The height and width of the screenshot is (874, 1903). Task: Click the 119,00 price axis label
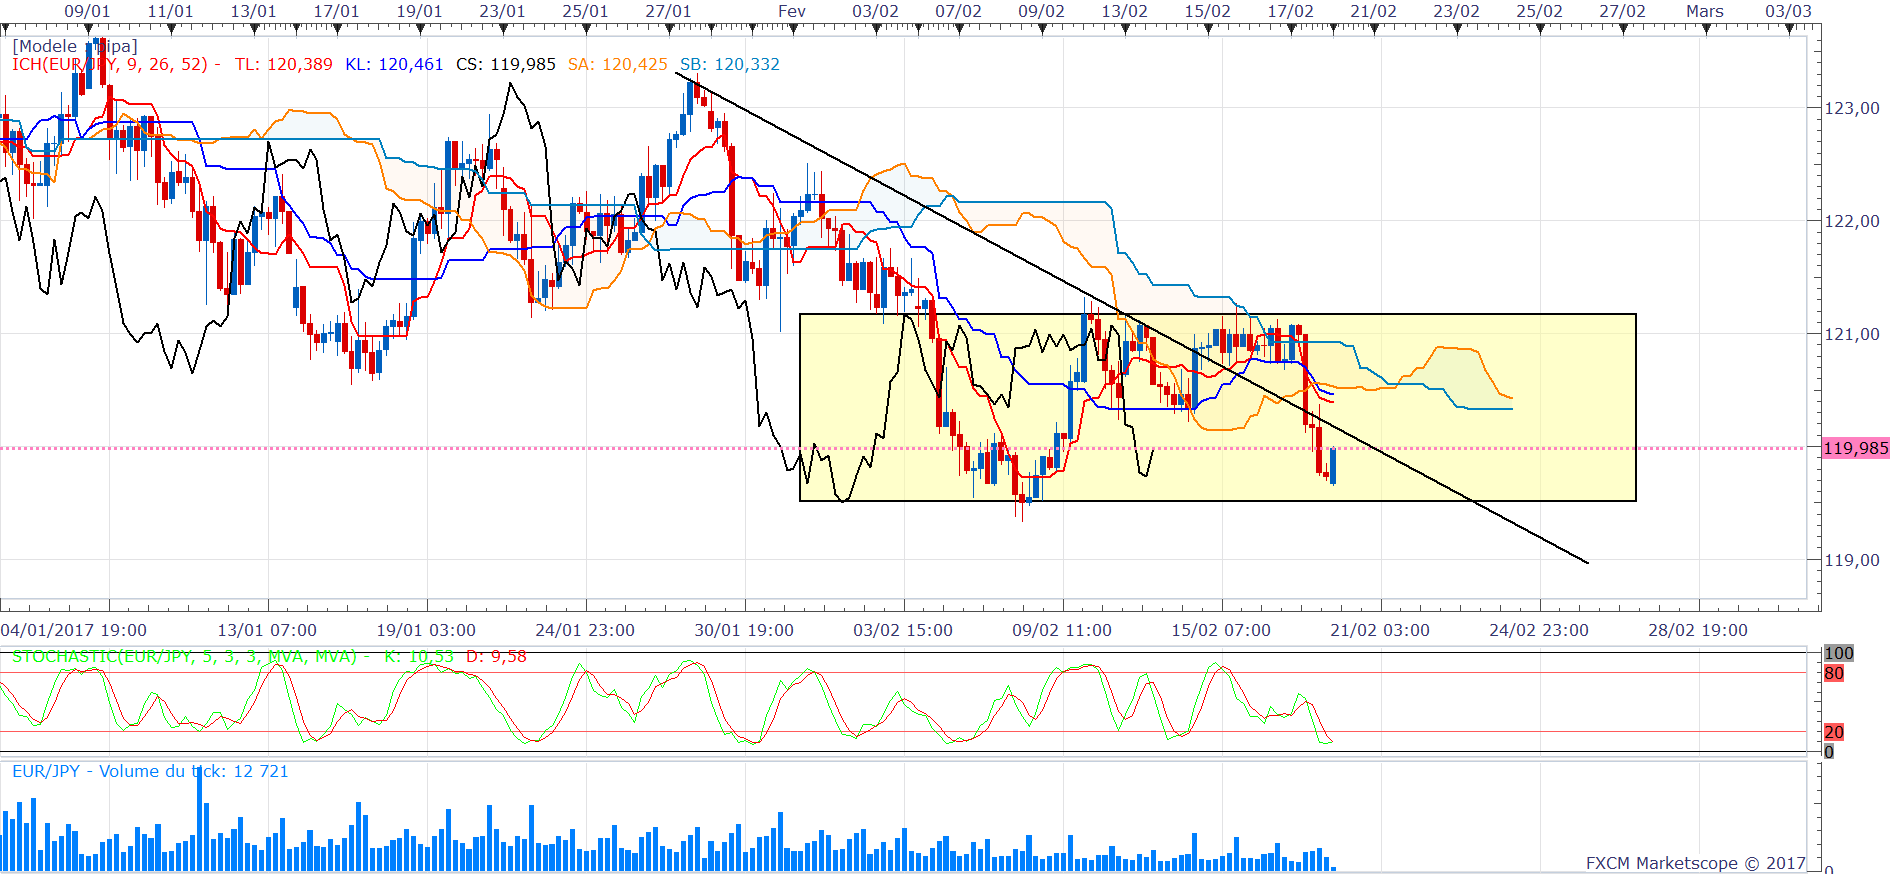point(1852,560)
